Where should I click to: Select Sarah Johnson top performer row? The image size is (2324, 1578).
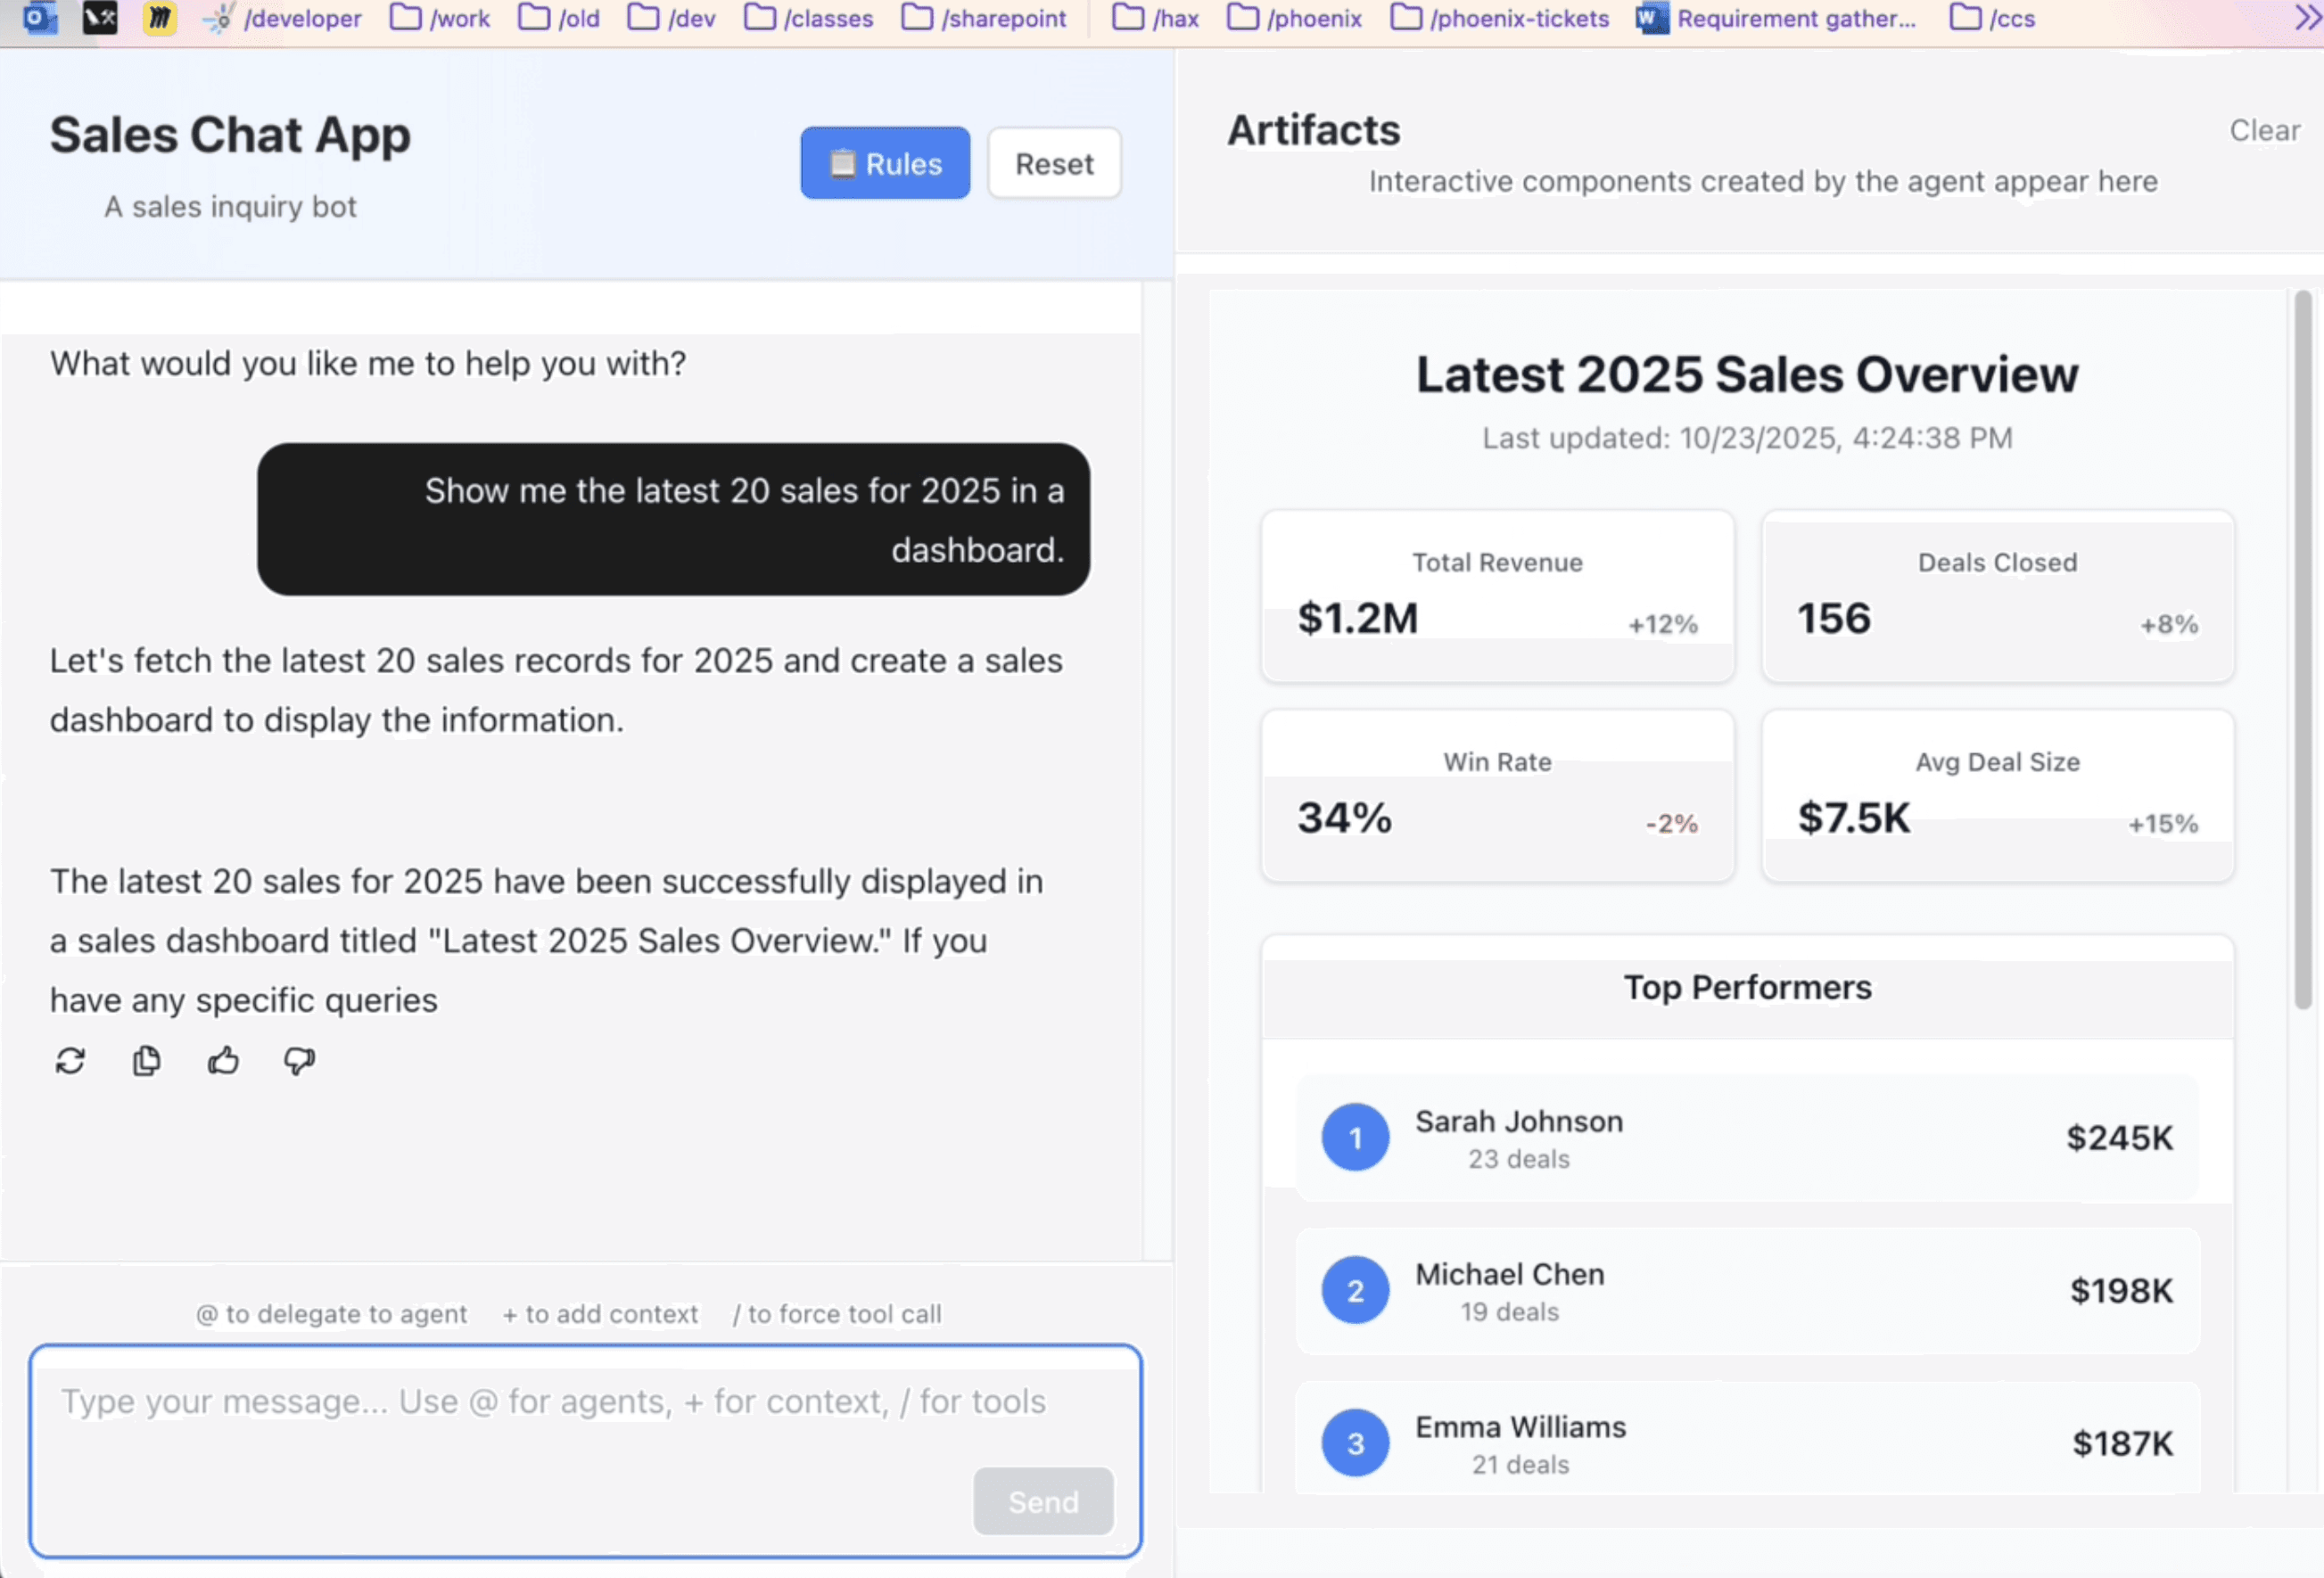[1746, 1138]
